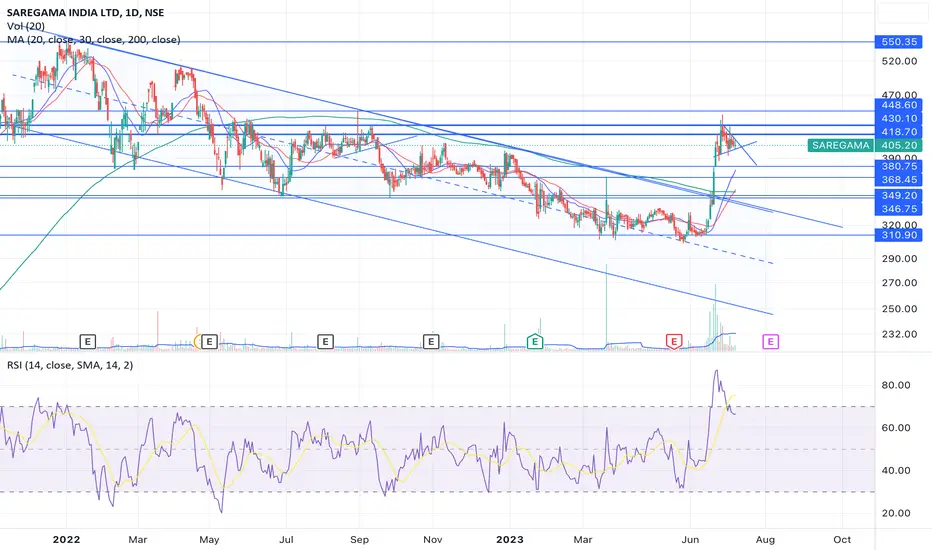This screenshot has width=932, height=550.
Task: Click the SAREGAMA price tag label
Action: 840,145
